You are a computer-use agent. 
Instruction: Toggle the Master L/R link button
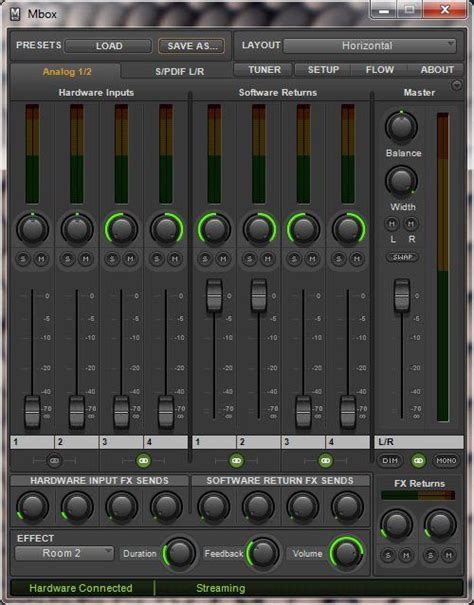point(418,460)
